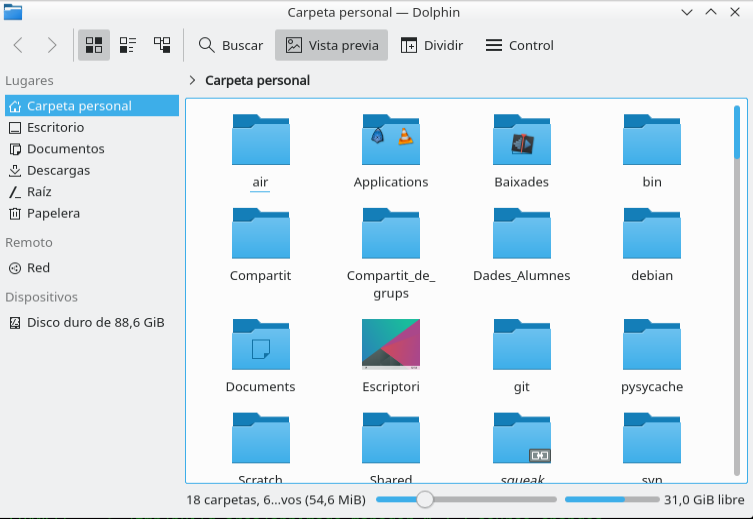Click the Applications folder name label
Image resolution: width=753 pixels, height=519 pixels.
click(391, 182)
